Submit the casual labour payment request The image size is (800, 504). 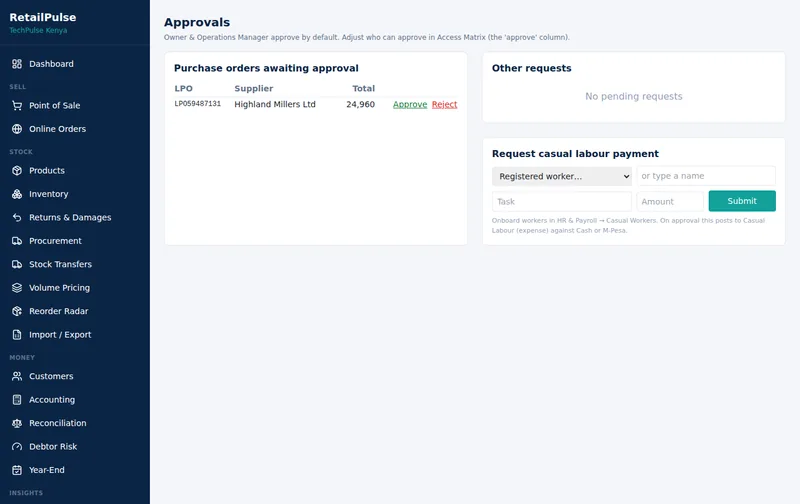click(x=742, y=201)
